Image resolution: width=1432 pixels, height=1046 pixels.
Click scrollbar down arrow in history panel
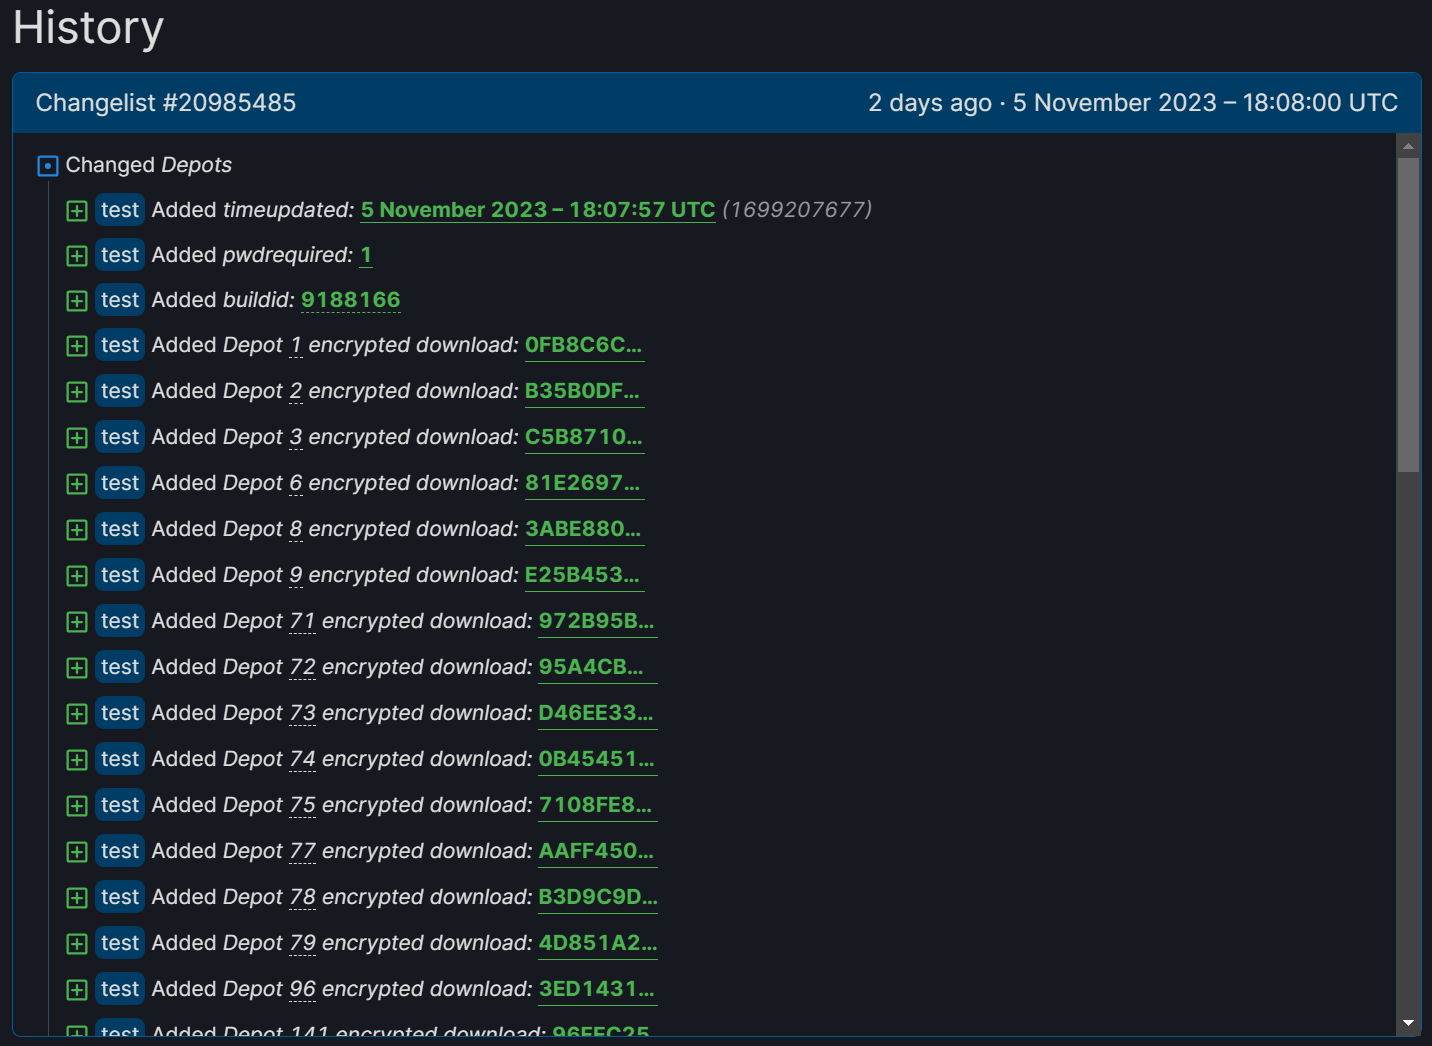pyautogui.click(x=1408, y=1023)
